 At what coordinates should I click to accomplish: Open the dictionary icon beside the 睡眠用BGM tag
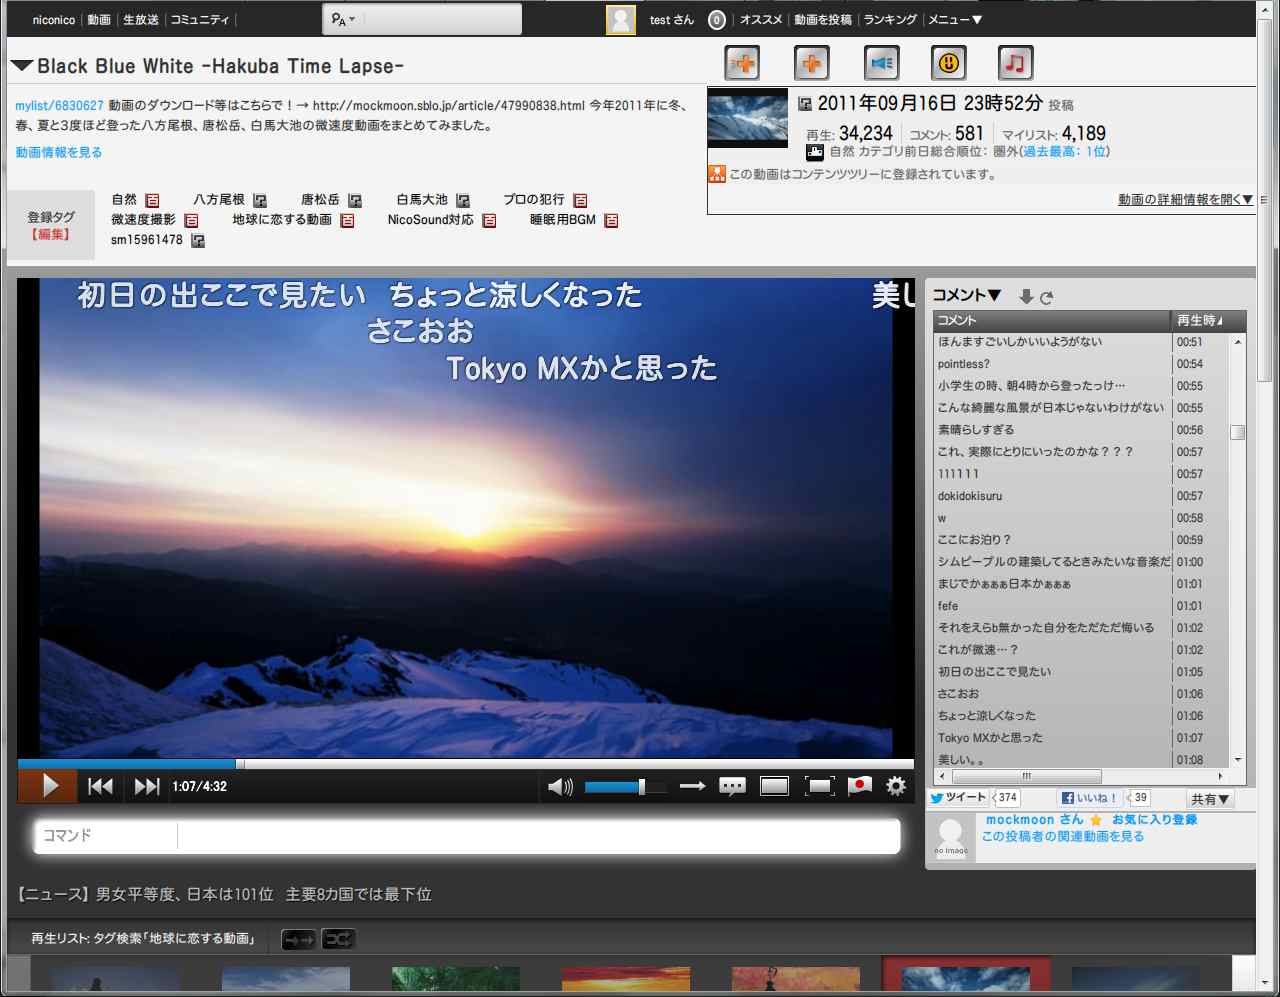611,220
